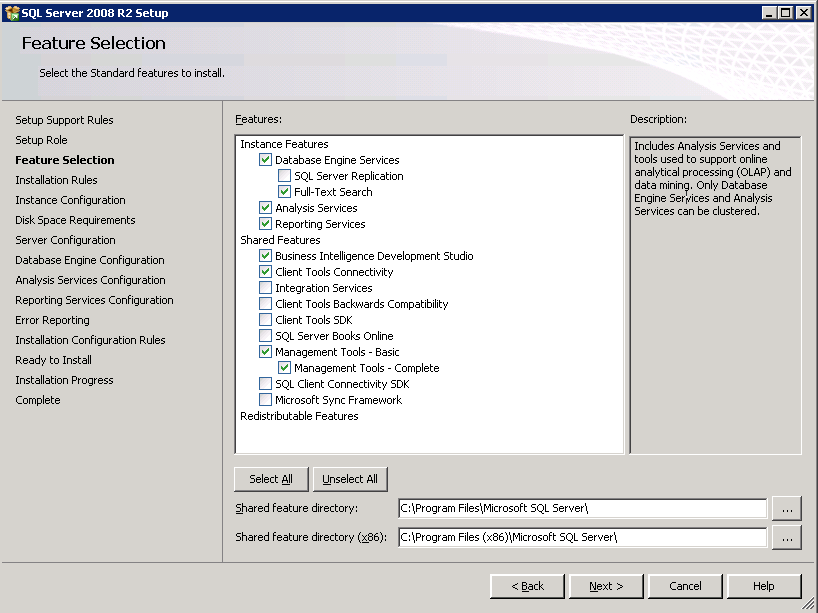This screenshot has height=613, width=818.
Task: Enable SQL Server Books Online
Action: 265,335
